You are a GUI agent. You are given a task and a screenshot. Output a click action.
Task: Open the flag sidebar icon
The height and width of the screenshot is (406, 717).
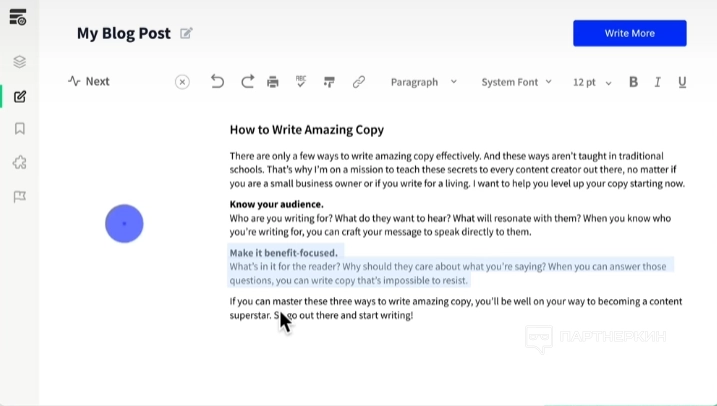(x=20, y=197)
